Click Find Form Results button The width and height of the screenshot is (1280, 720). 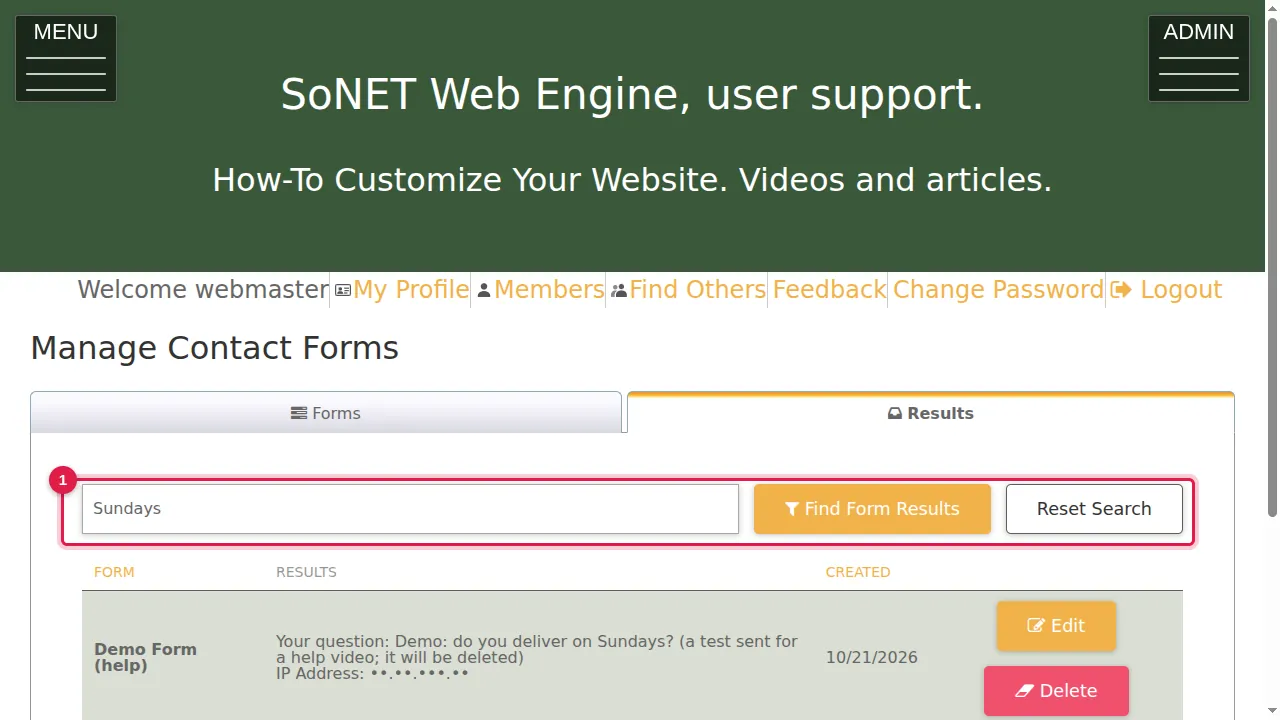[x=872, y=509]
